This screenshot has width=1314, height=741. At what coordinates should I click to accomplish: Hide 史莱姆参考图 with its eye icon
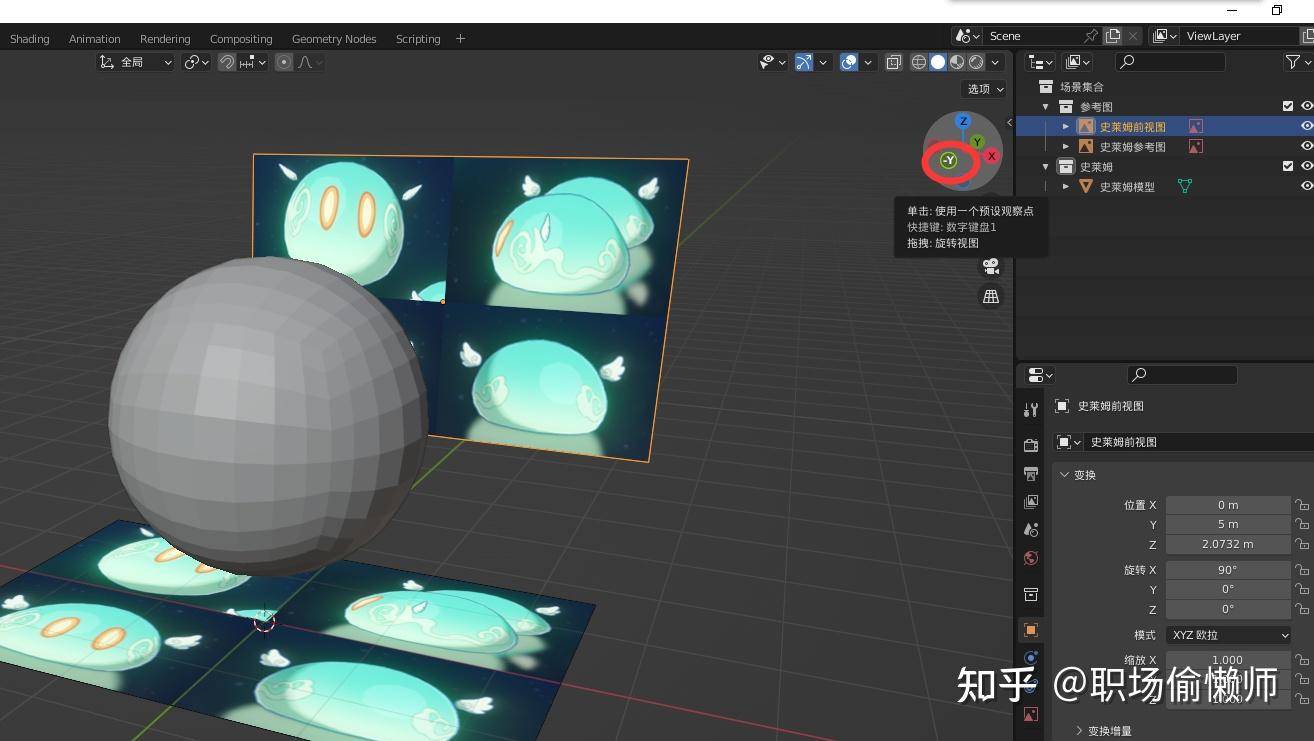1306,147
